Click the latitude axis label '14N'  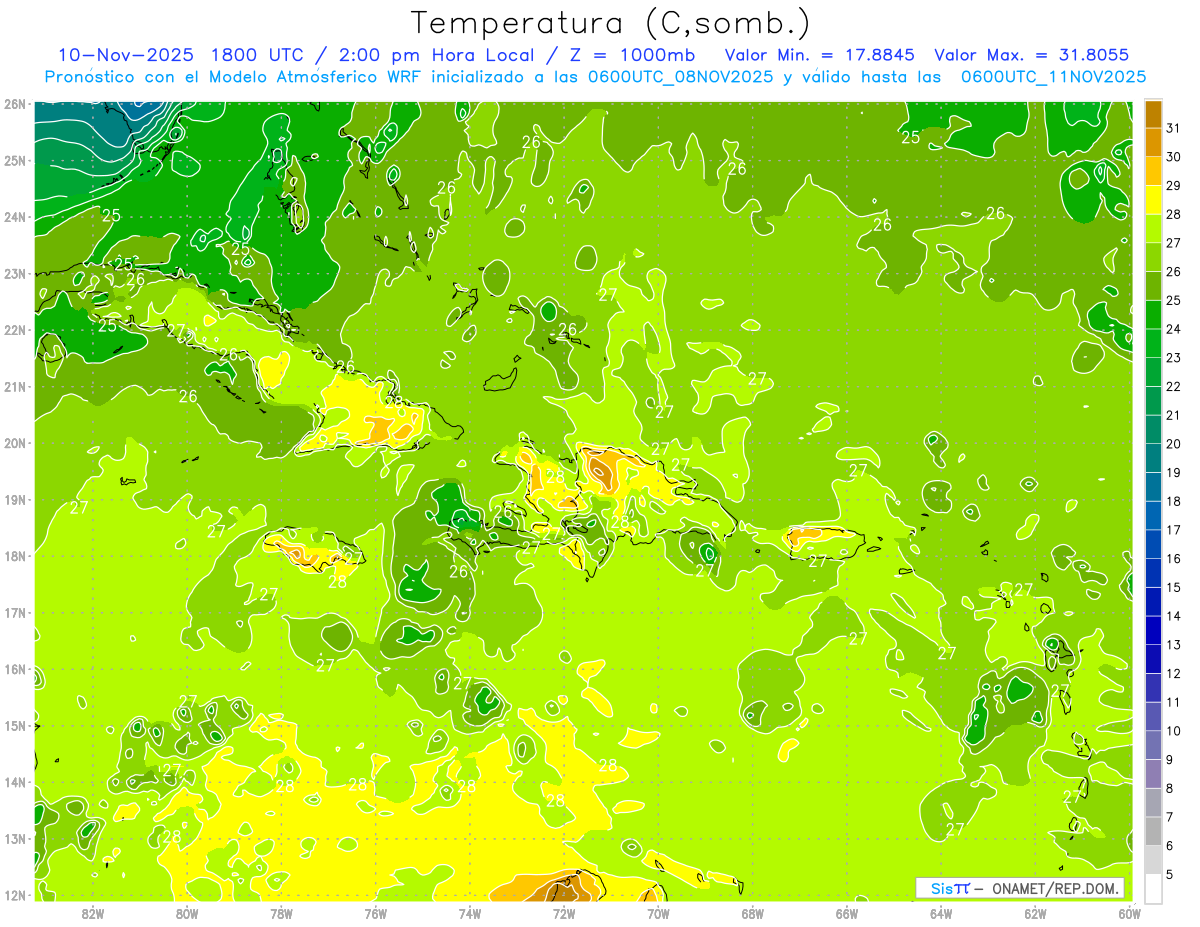15,782
